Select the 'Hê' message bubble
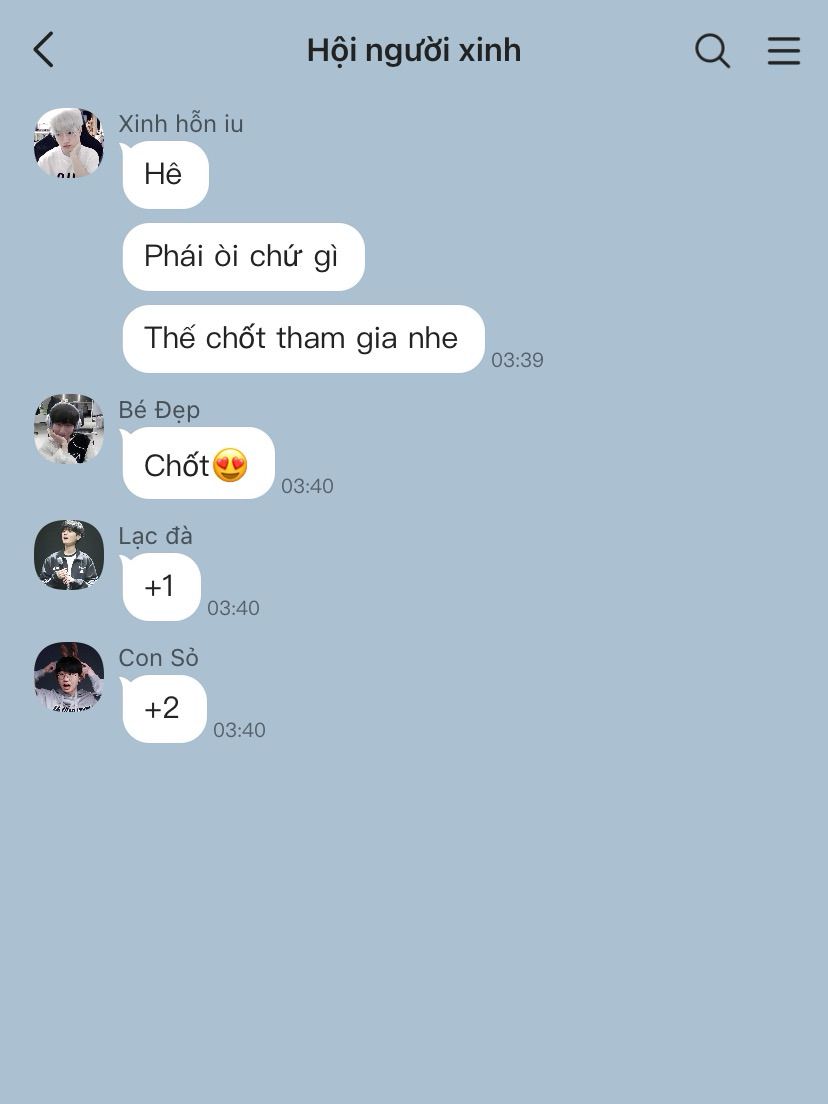828x1104 pixels. click(x=165, y=175)
